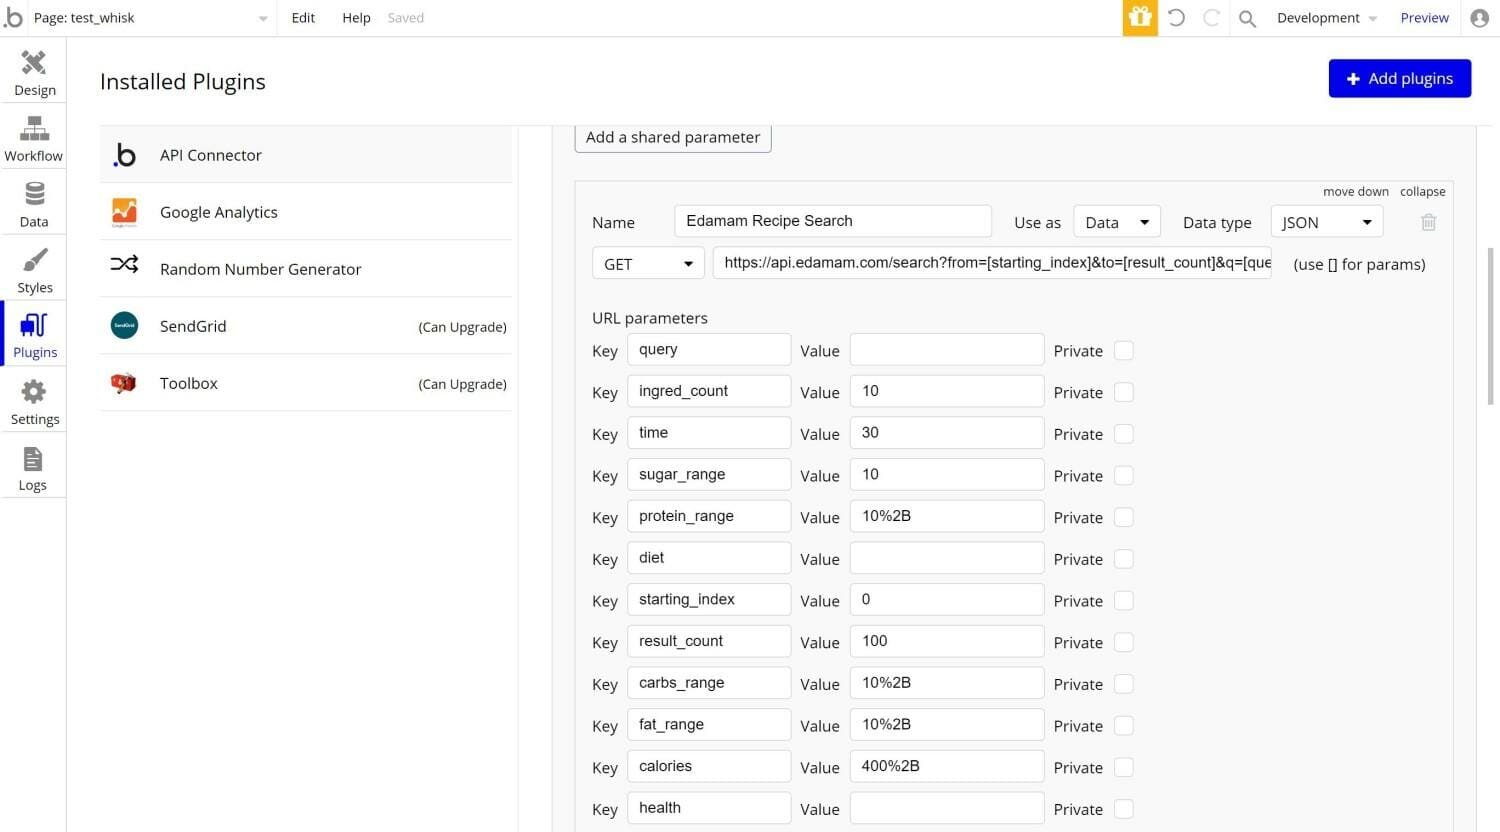Click the search magnifier icon
This screenshot has width=1500, height=832.
pyautogui.click(x=1247, y=18)
